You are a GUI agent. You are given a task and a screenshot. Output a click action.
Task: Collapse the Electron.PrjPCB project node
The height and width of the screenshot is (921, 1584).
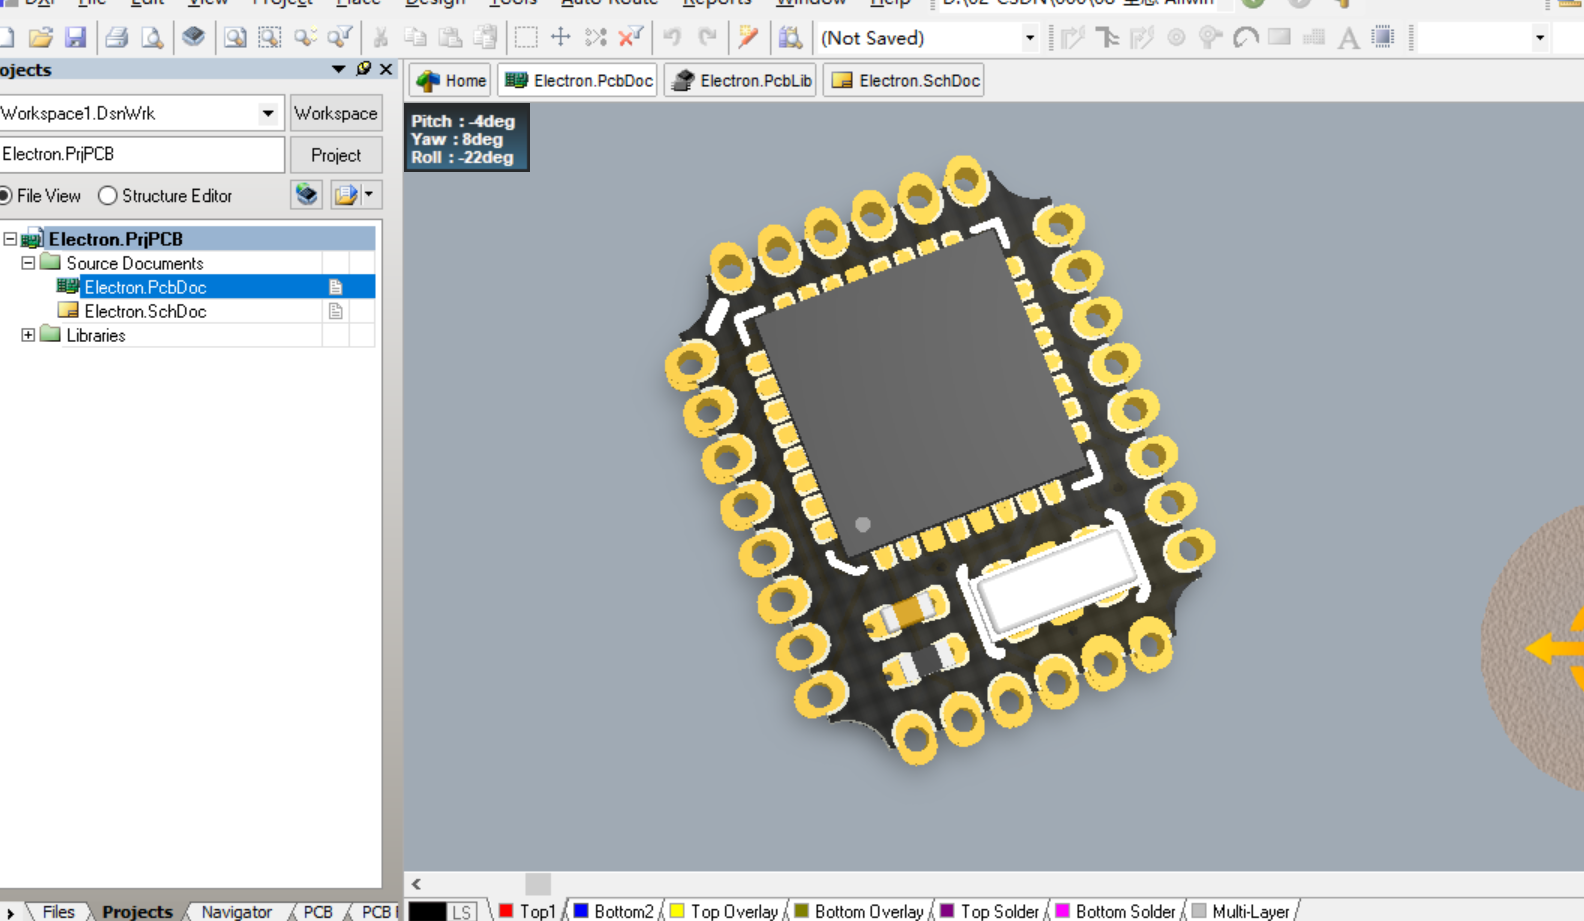coord(10,239)
